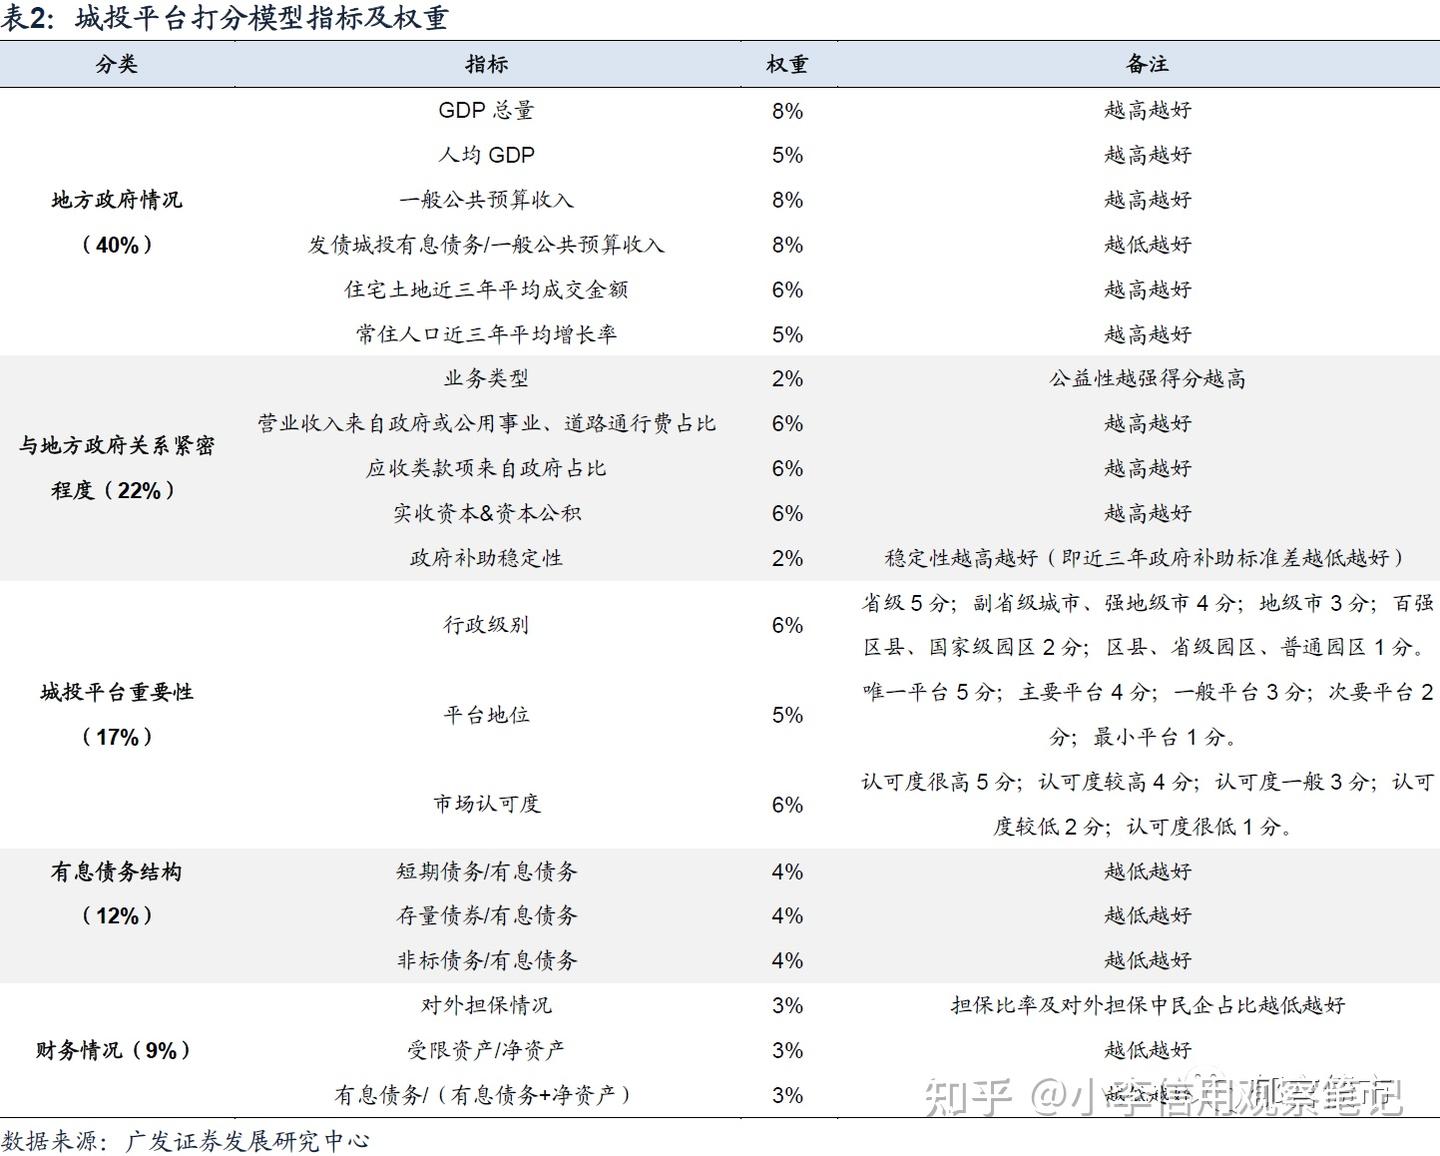The height and width of the screenshot is (1156, 1440).
Task: Click 越高越好 remark in the 实收资本&资本公积 row
Action: [1148, 514]
